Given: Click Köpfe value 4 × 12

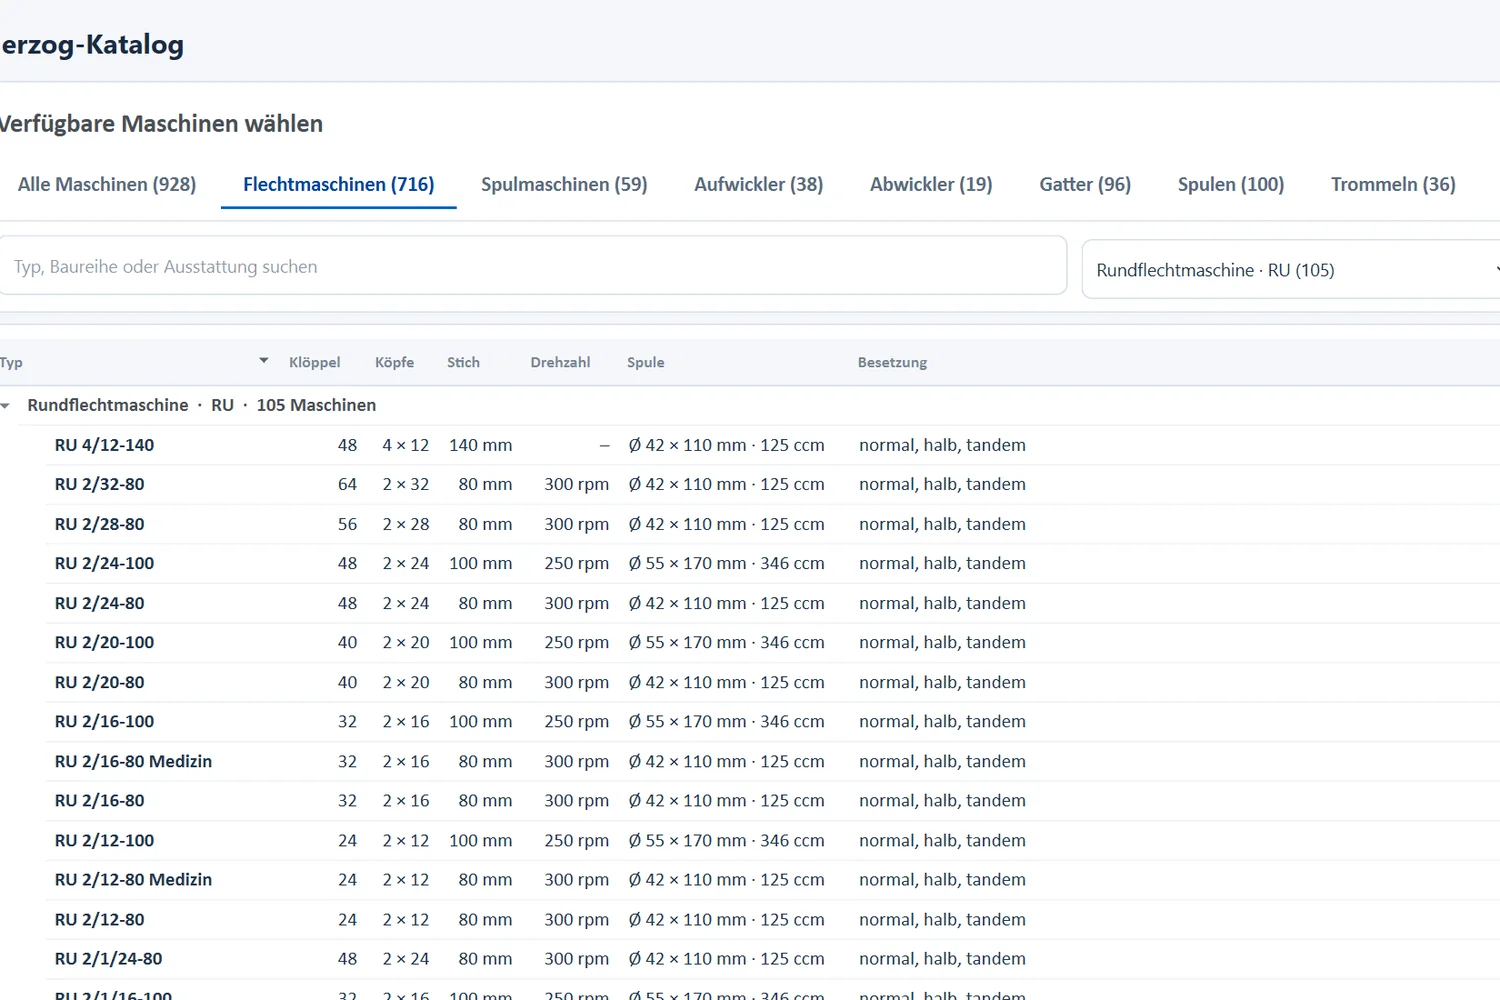Looking at the screenshot, I should (406, 445).
